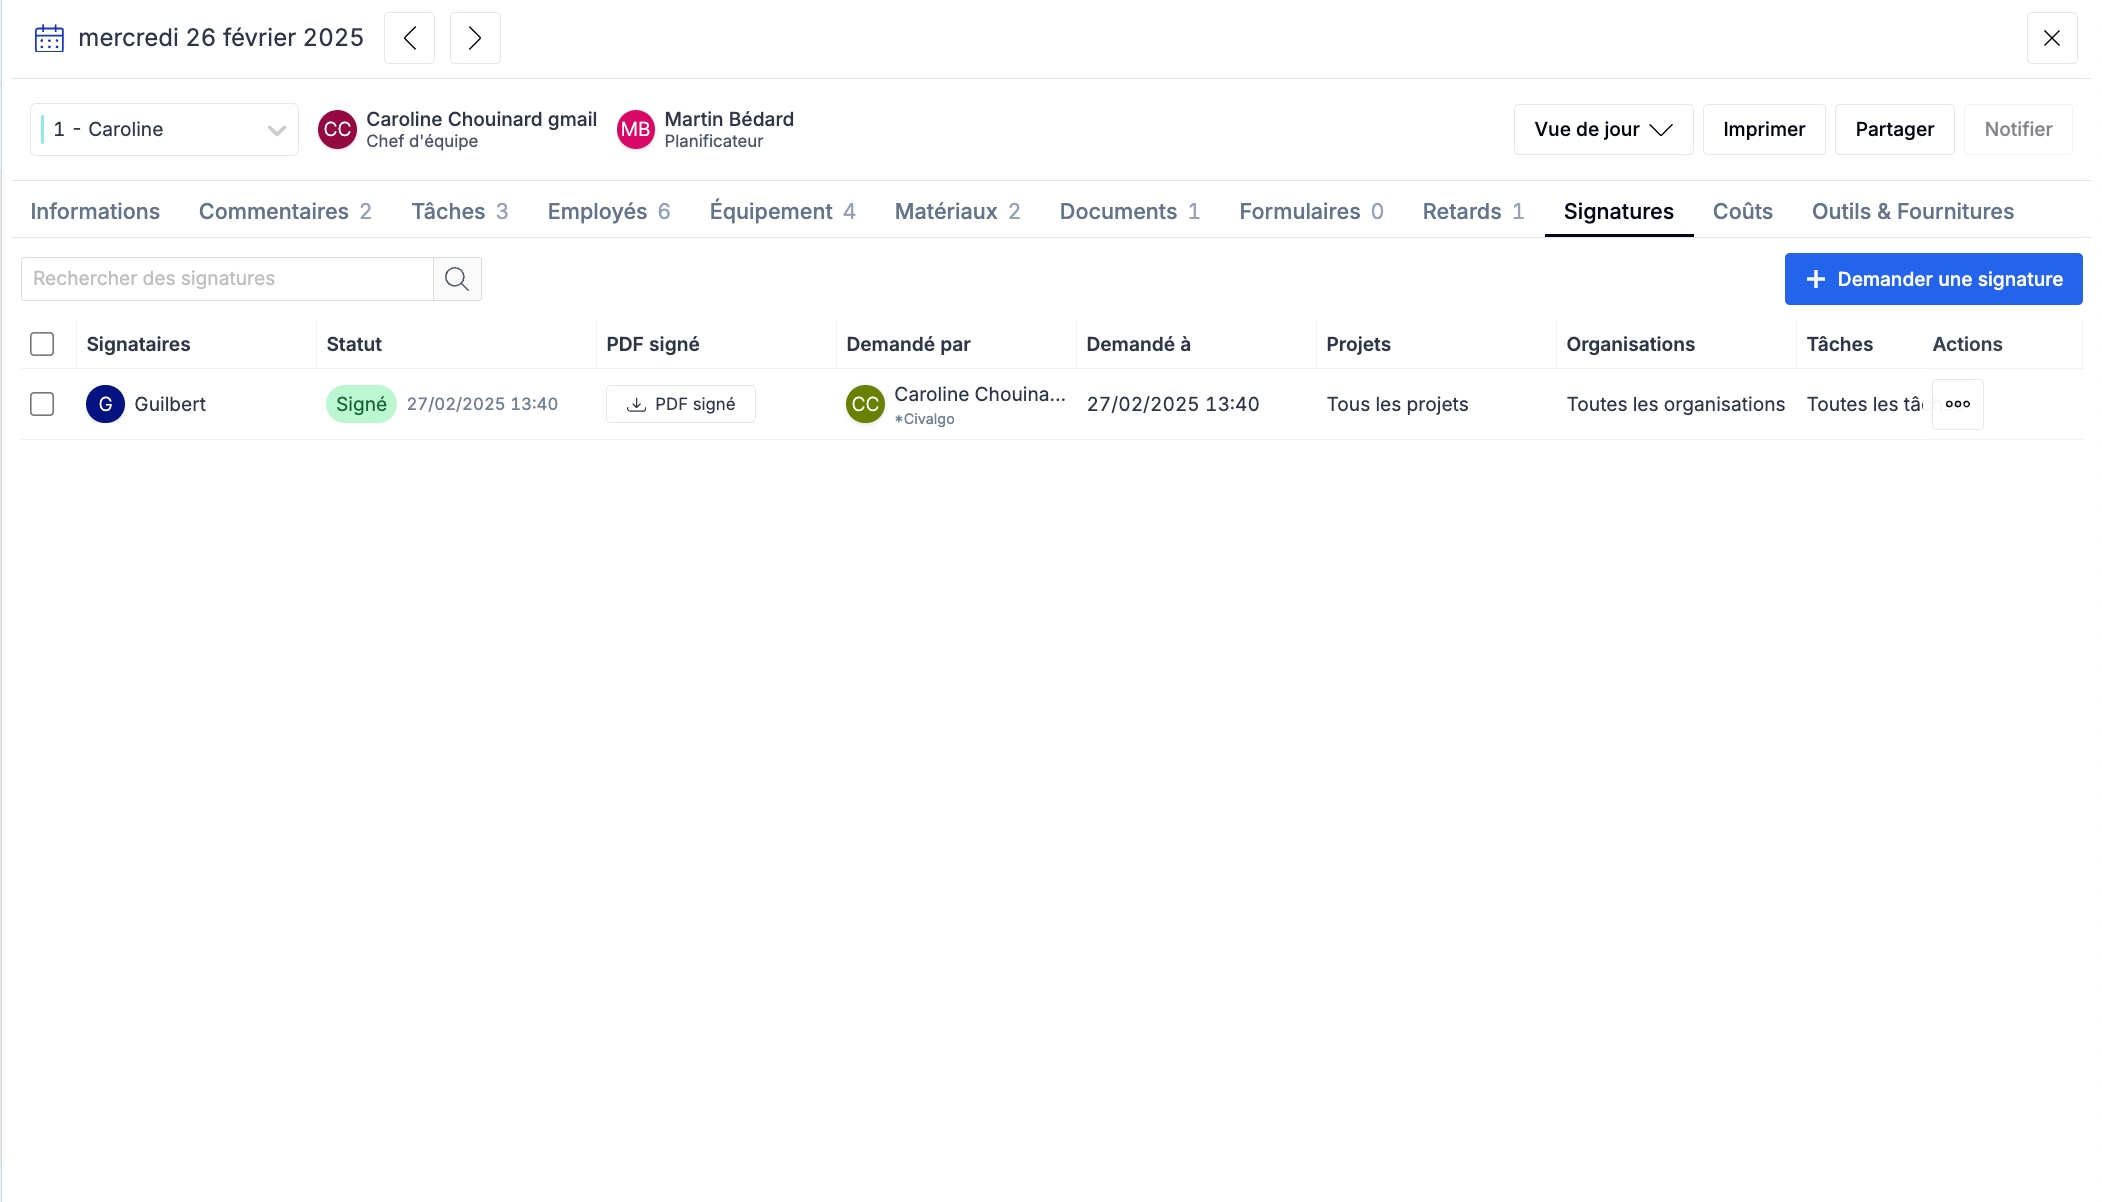This screenshot has width=2102, height=1202.
Task: Go to next day arrow
Action: click(475, 38)
